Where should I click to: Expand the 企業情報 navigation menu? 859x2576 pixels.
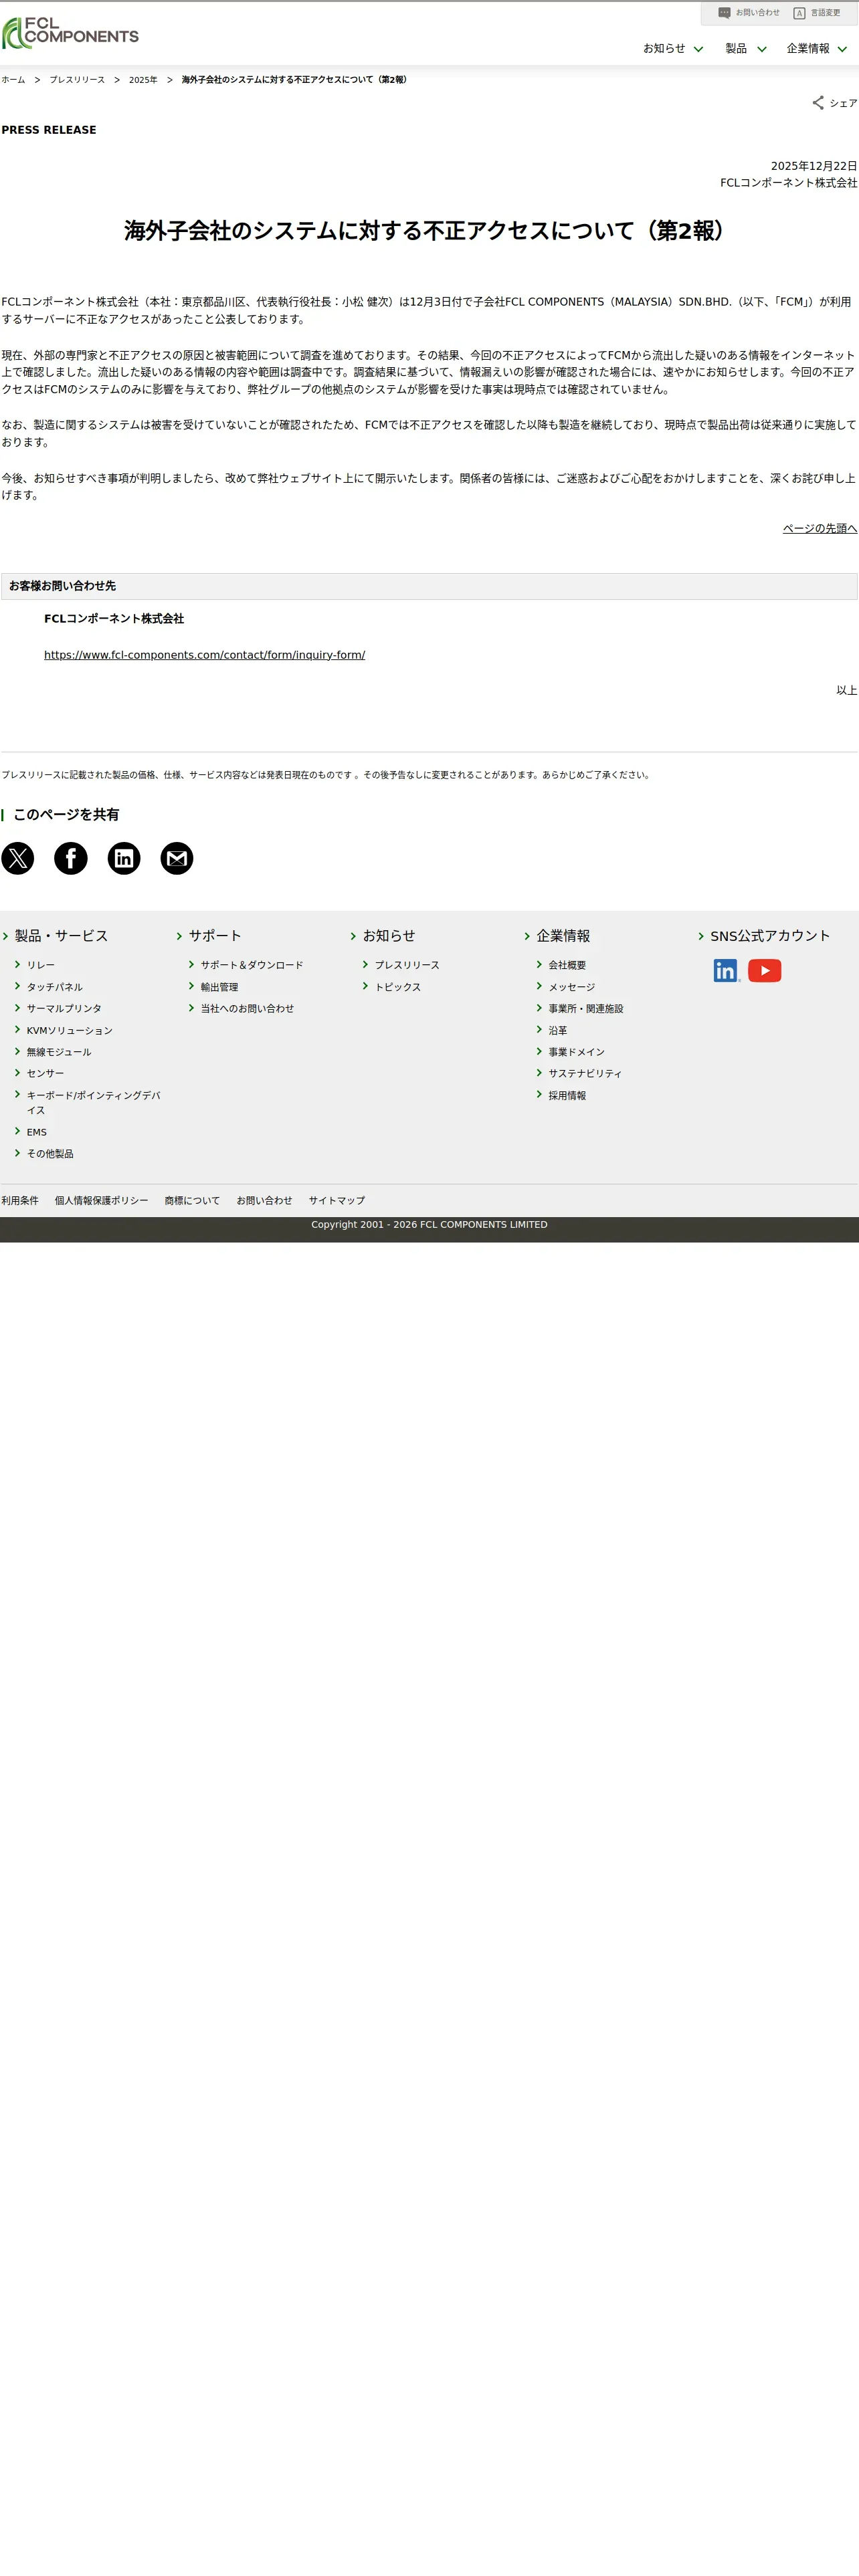click(817, 48)
